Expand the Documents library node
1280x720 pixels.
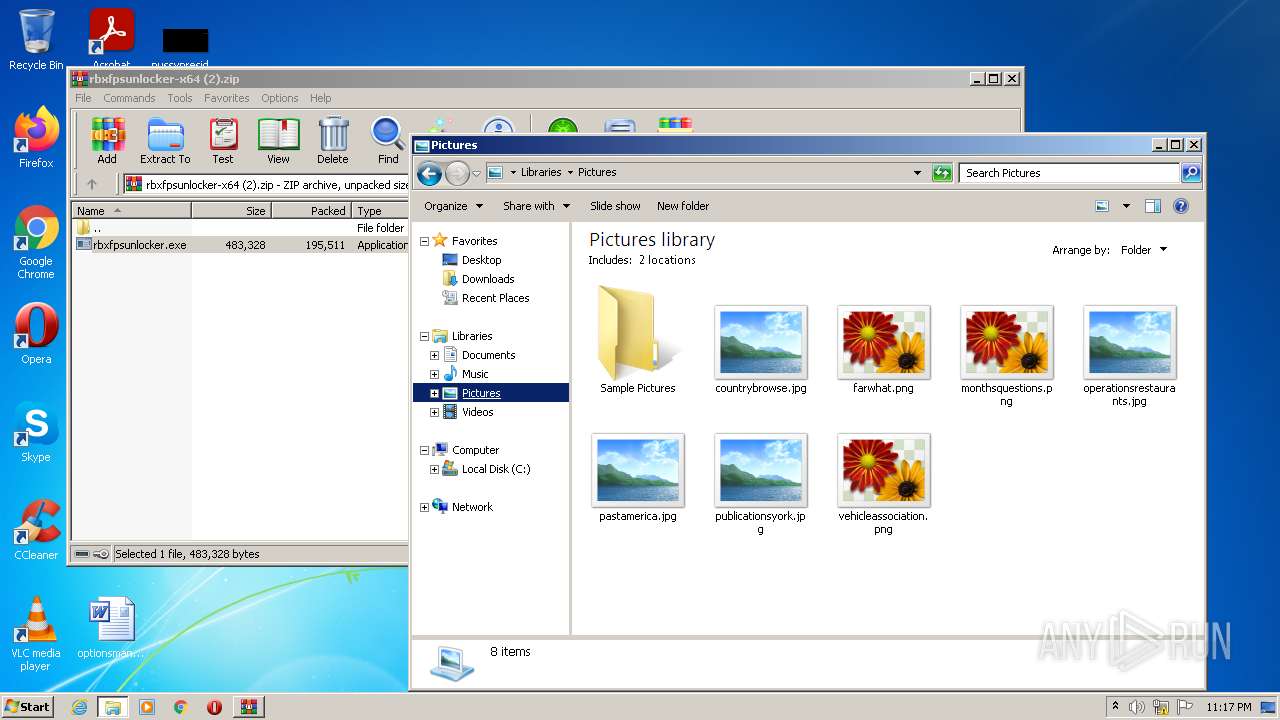(434, 355)
